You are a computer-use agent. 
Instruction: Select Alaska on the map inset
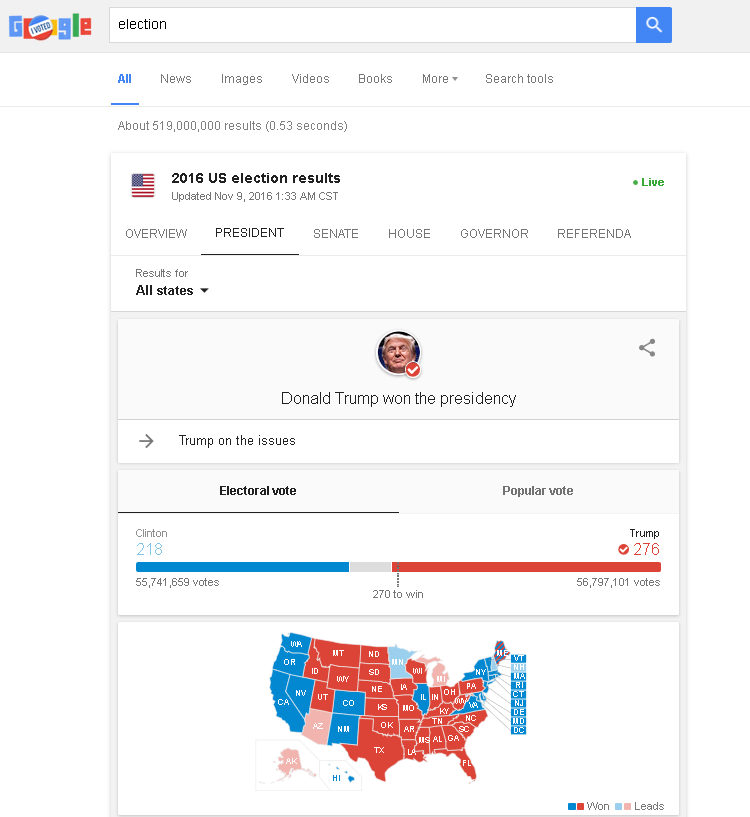(291, 761)
